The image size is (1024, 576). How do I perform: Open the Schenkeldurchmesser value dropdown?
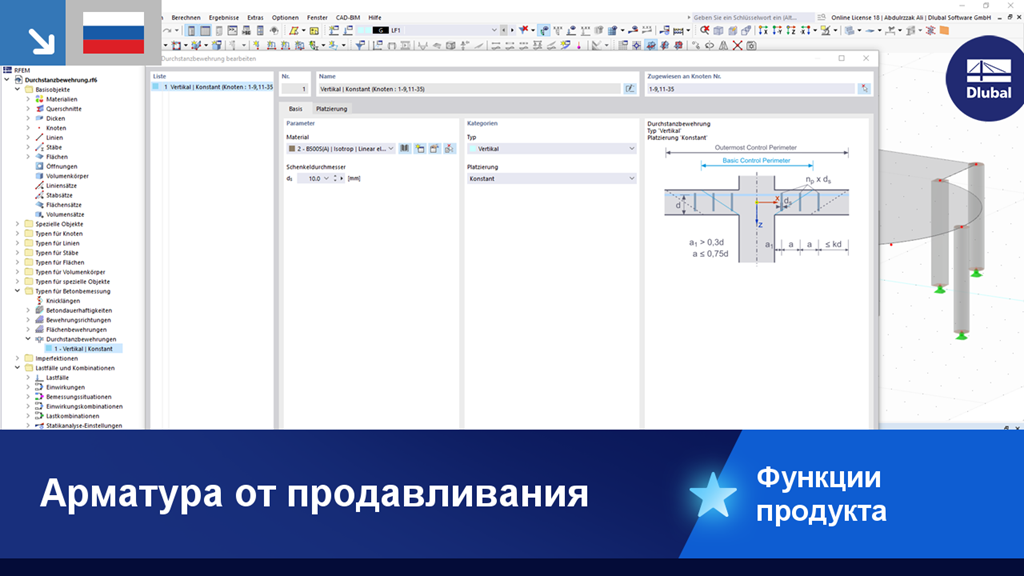327,178
